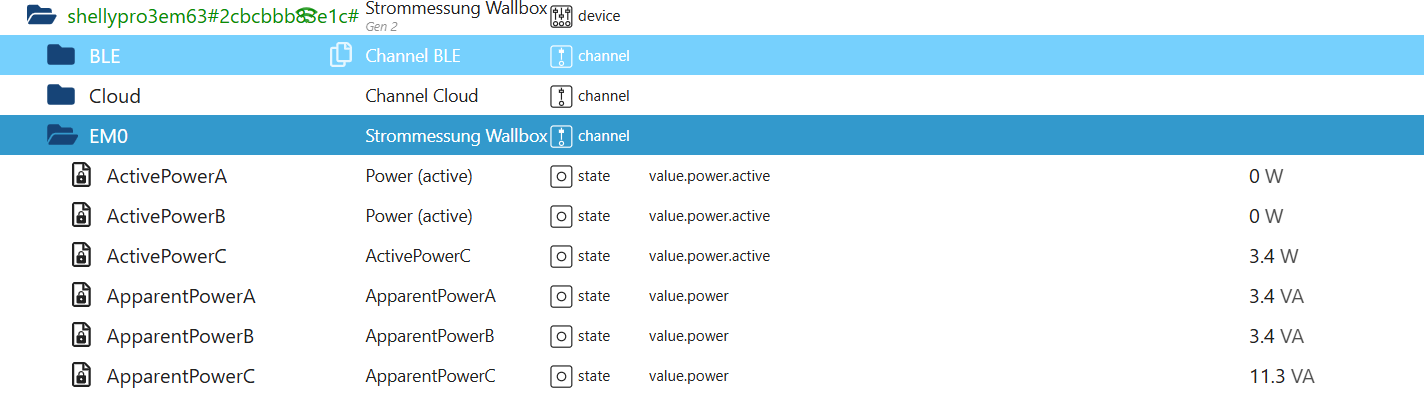1424x400 pixels.
Task: Click the state icon in ActivePowerB row
Action: pyautogui.click(x=561, y=216)
